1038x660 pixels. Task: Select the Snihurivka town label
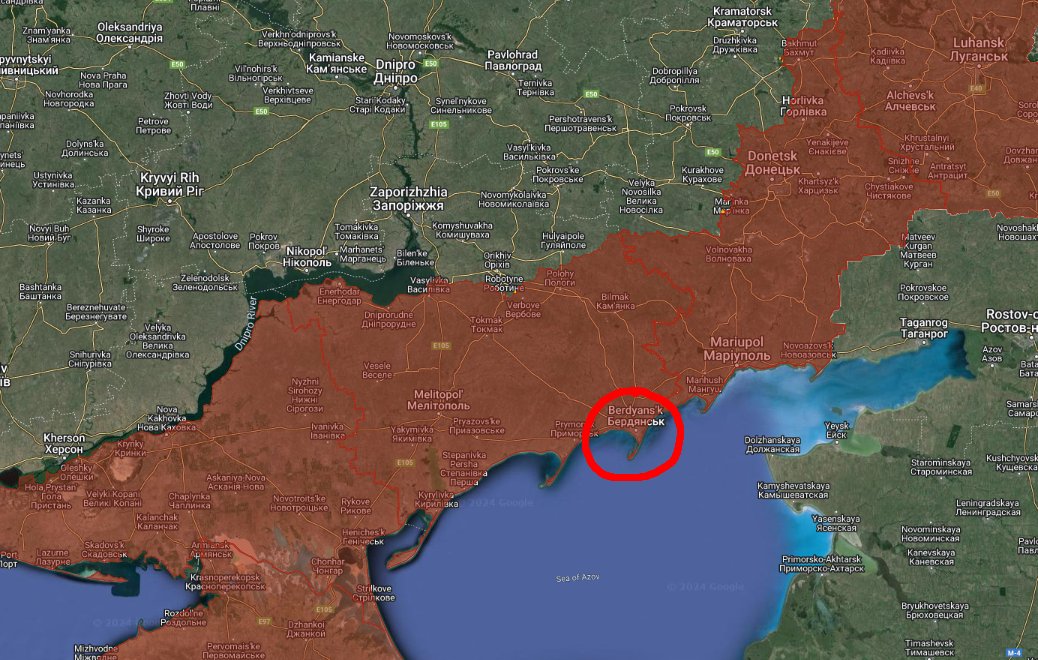click(90, 359)
